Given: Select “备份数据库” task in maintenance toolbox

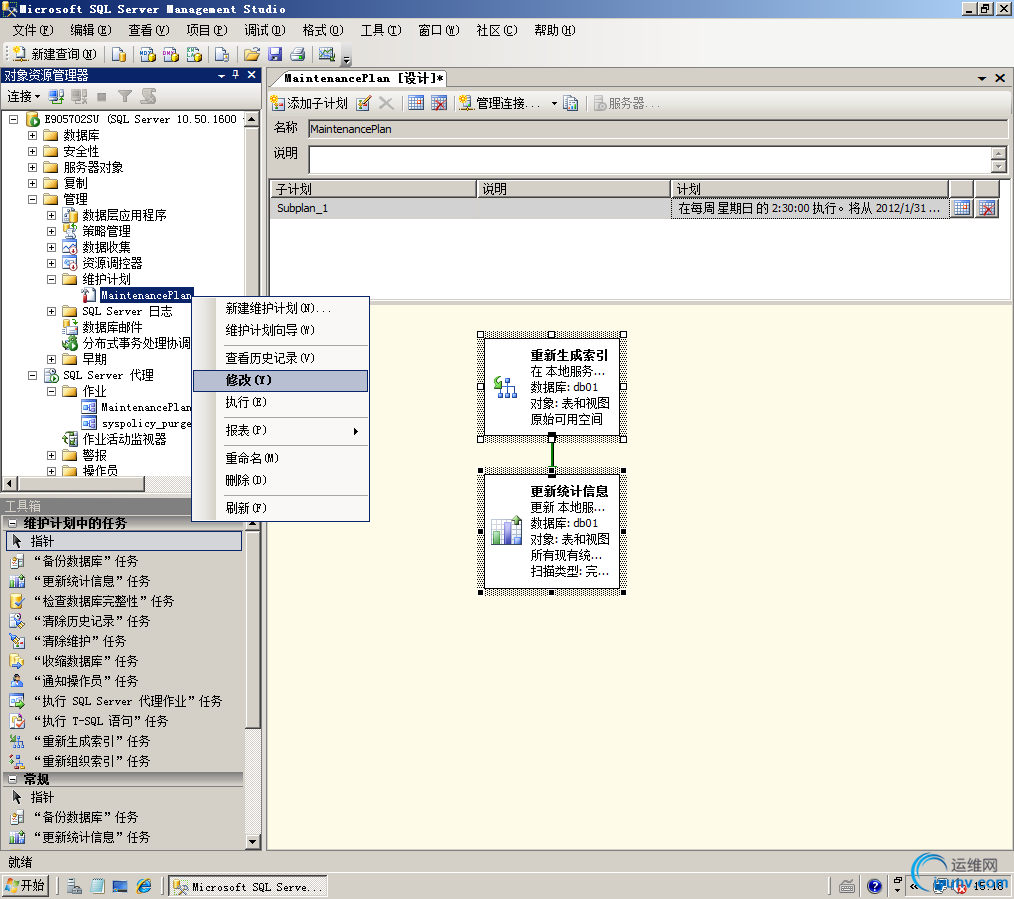Looking at the screenshot, I should [86, 561].
